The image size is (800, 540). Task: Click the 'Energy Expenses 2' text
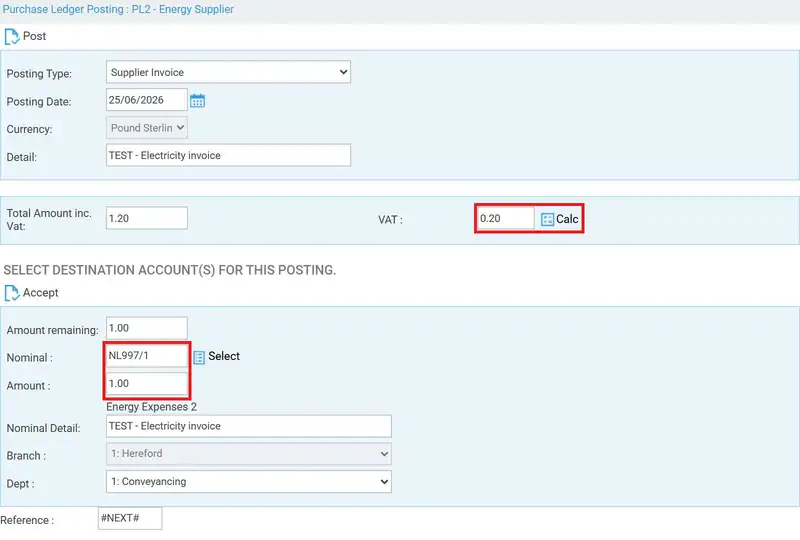[x=152, y=407]
